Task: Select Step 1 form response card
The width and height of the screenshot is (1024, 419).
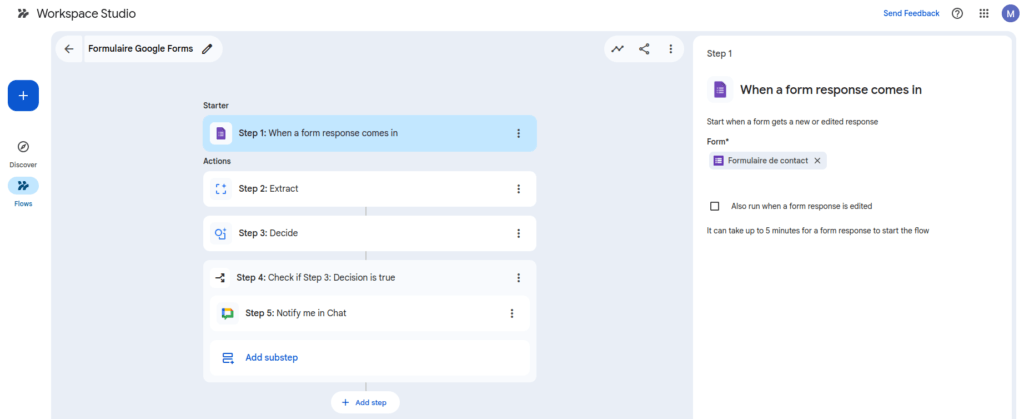Action: coord(370,133)
